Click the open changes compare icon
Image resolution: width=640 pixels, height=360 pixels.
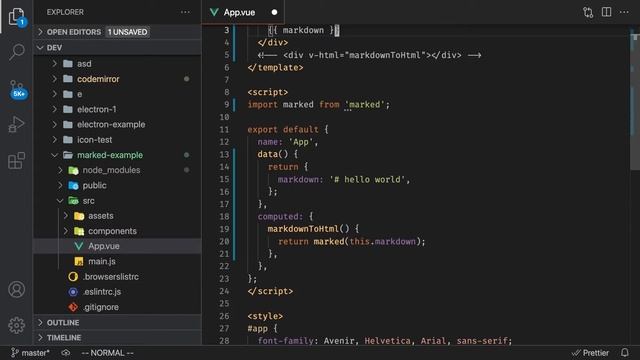point(588,12)
